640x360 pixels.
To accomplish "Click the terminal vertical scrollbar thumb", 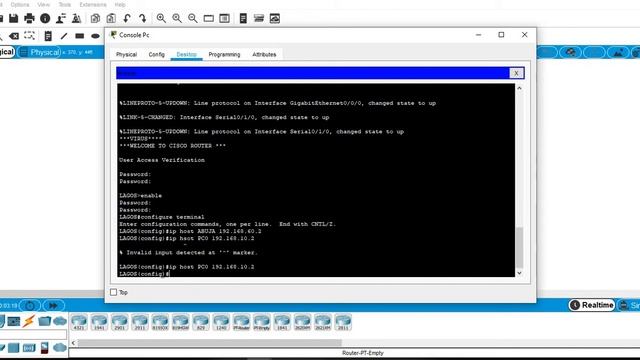I will coord(519,247).
